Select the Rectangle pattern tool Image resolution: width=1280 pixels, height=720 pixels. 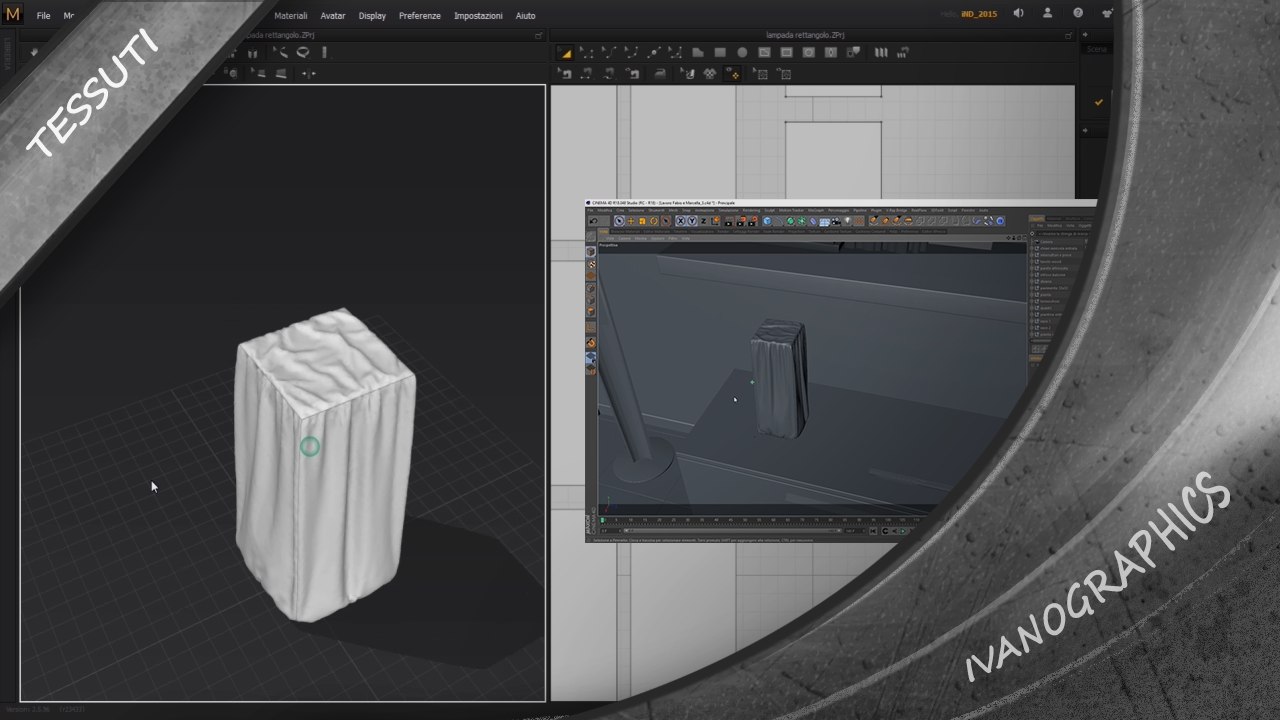click(719, 53)
